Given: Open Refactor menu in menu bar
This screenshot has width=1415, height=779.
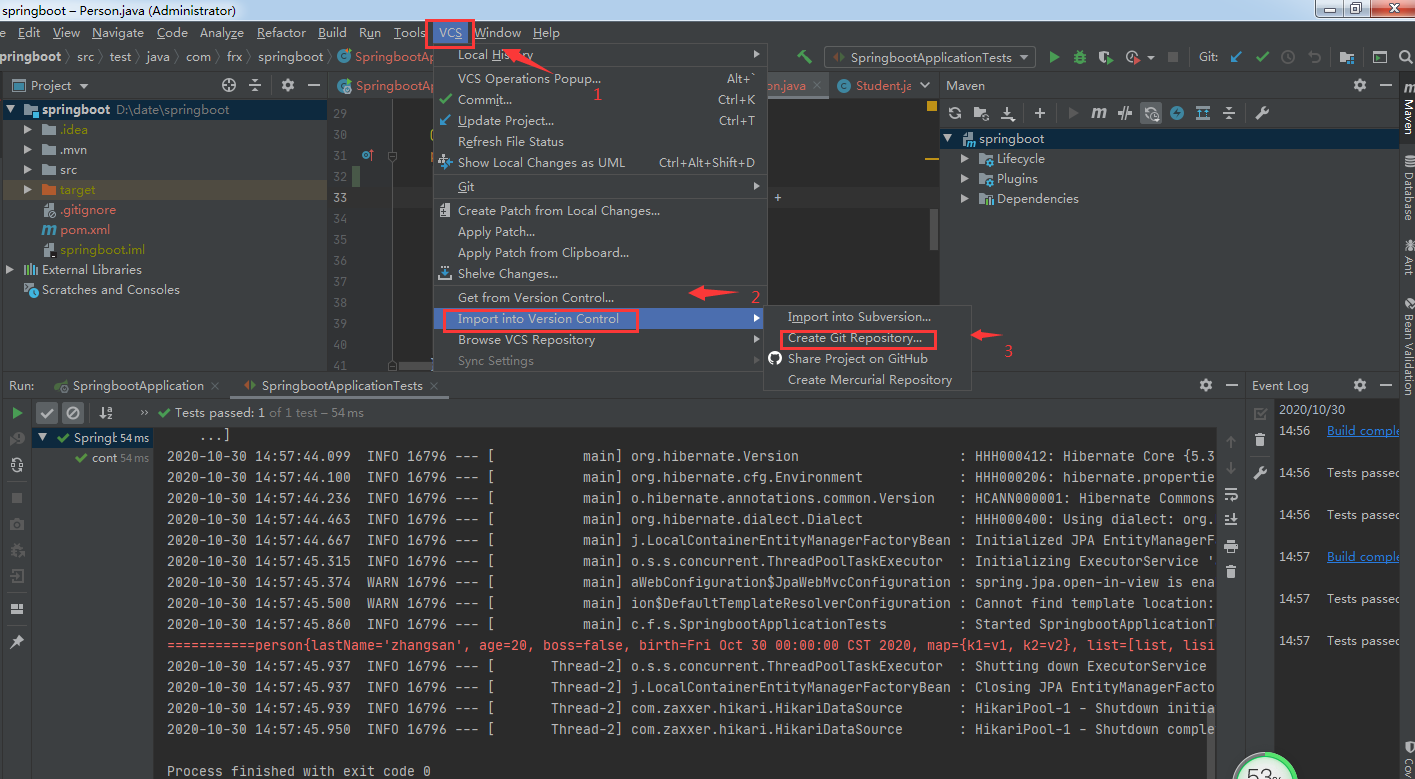Looking at the screenshot, I should coord(281,33).
